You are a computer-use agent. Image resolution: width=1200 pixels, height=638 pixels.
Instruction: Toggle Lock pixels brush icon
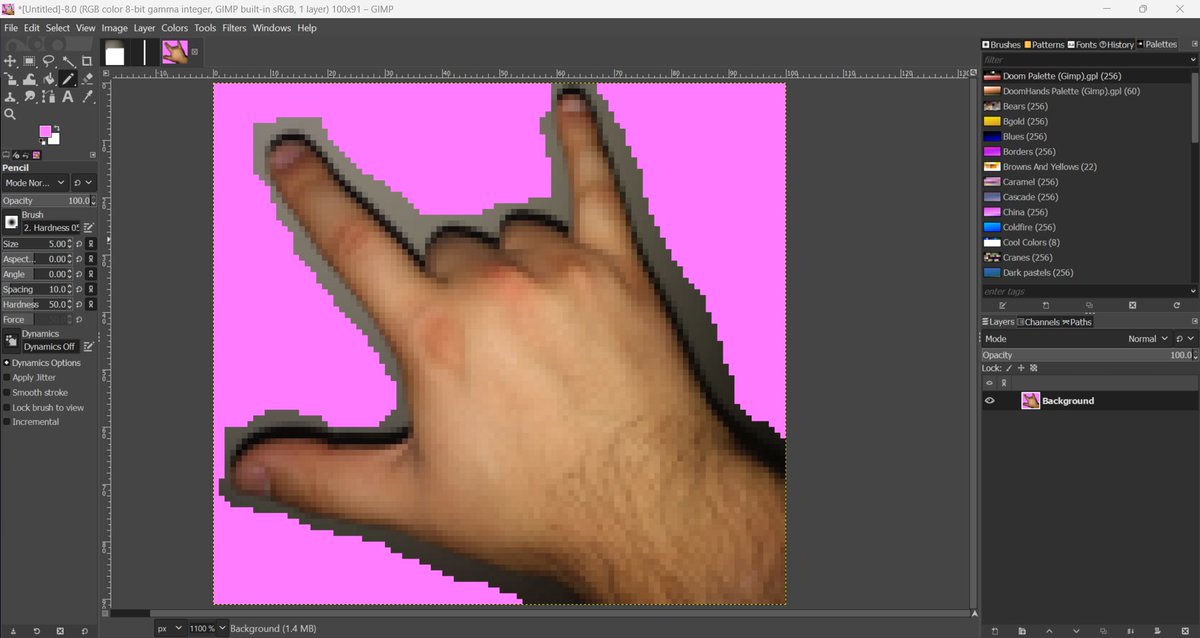pos(1009,368)
